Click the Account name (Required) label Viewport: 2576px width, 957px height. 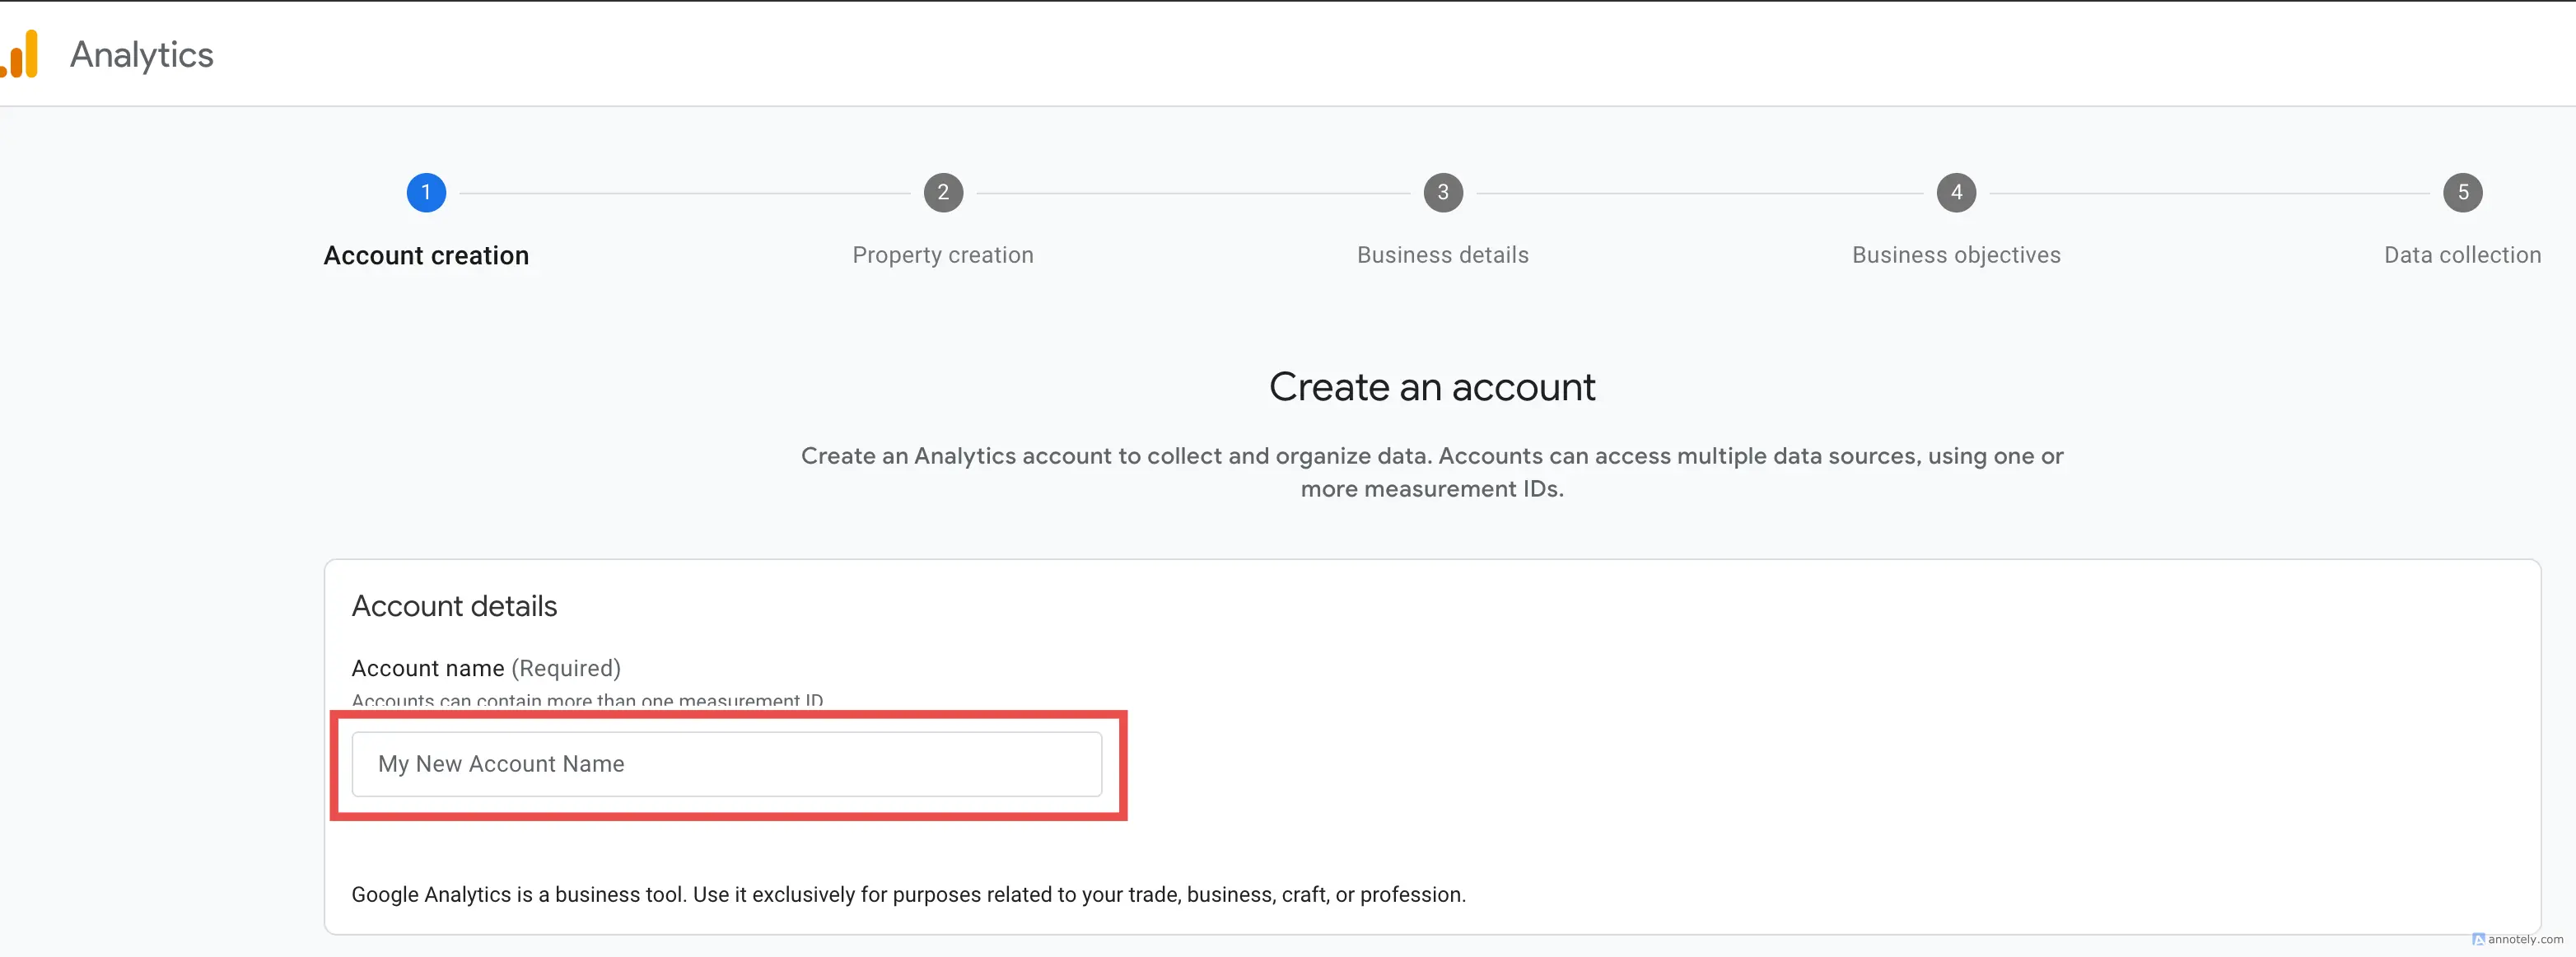pos(486,668)
